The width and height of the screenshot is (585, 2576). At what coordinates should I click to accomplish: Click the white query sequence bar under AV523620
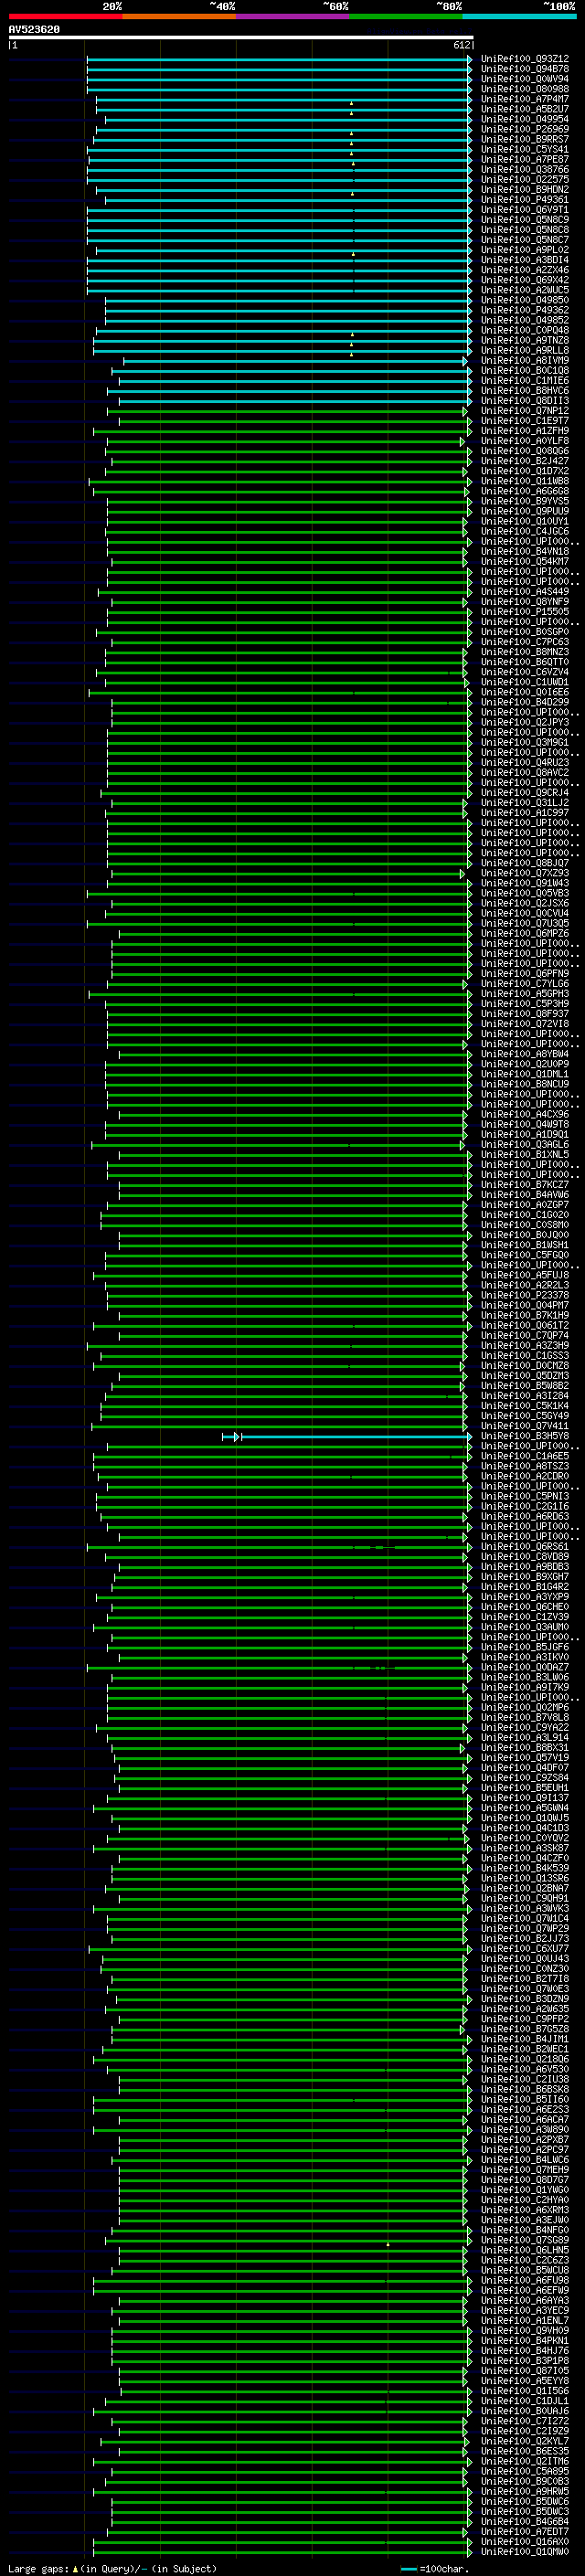(241, 37)
